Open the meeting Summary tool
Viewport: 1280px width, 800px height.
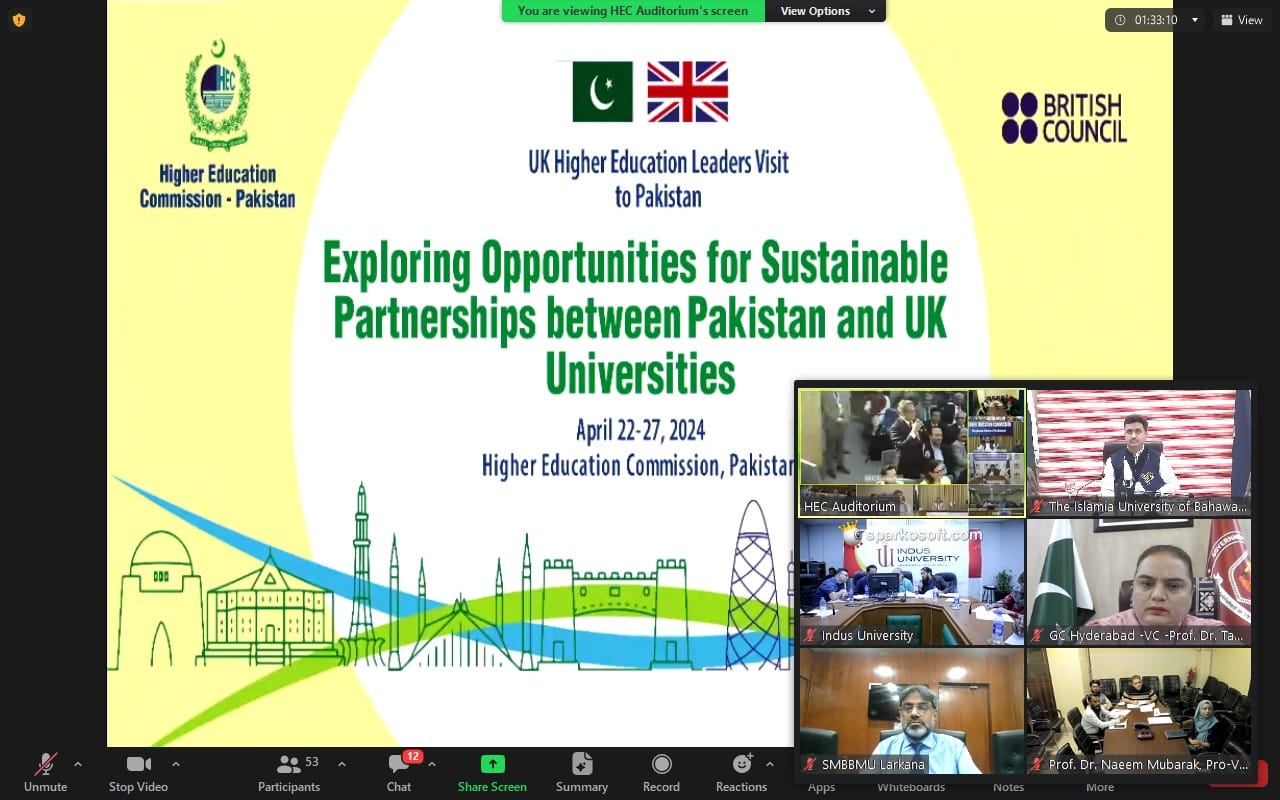[582, 771]
